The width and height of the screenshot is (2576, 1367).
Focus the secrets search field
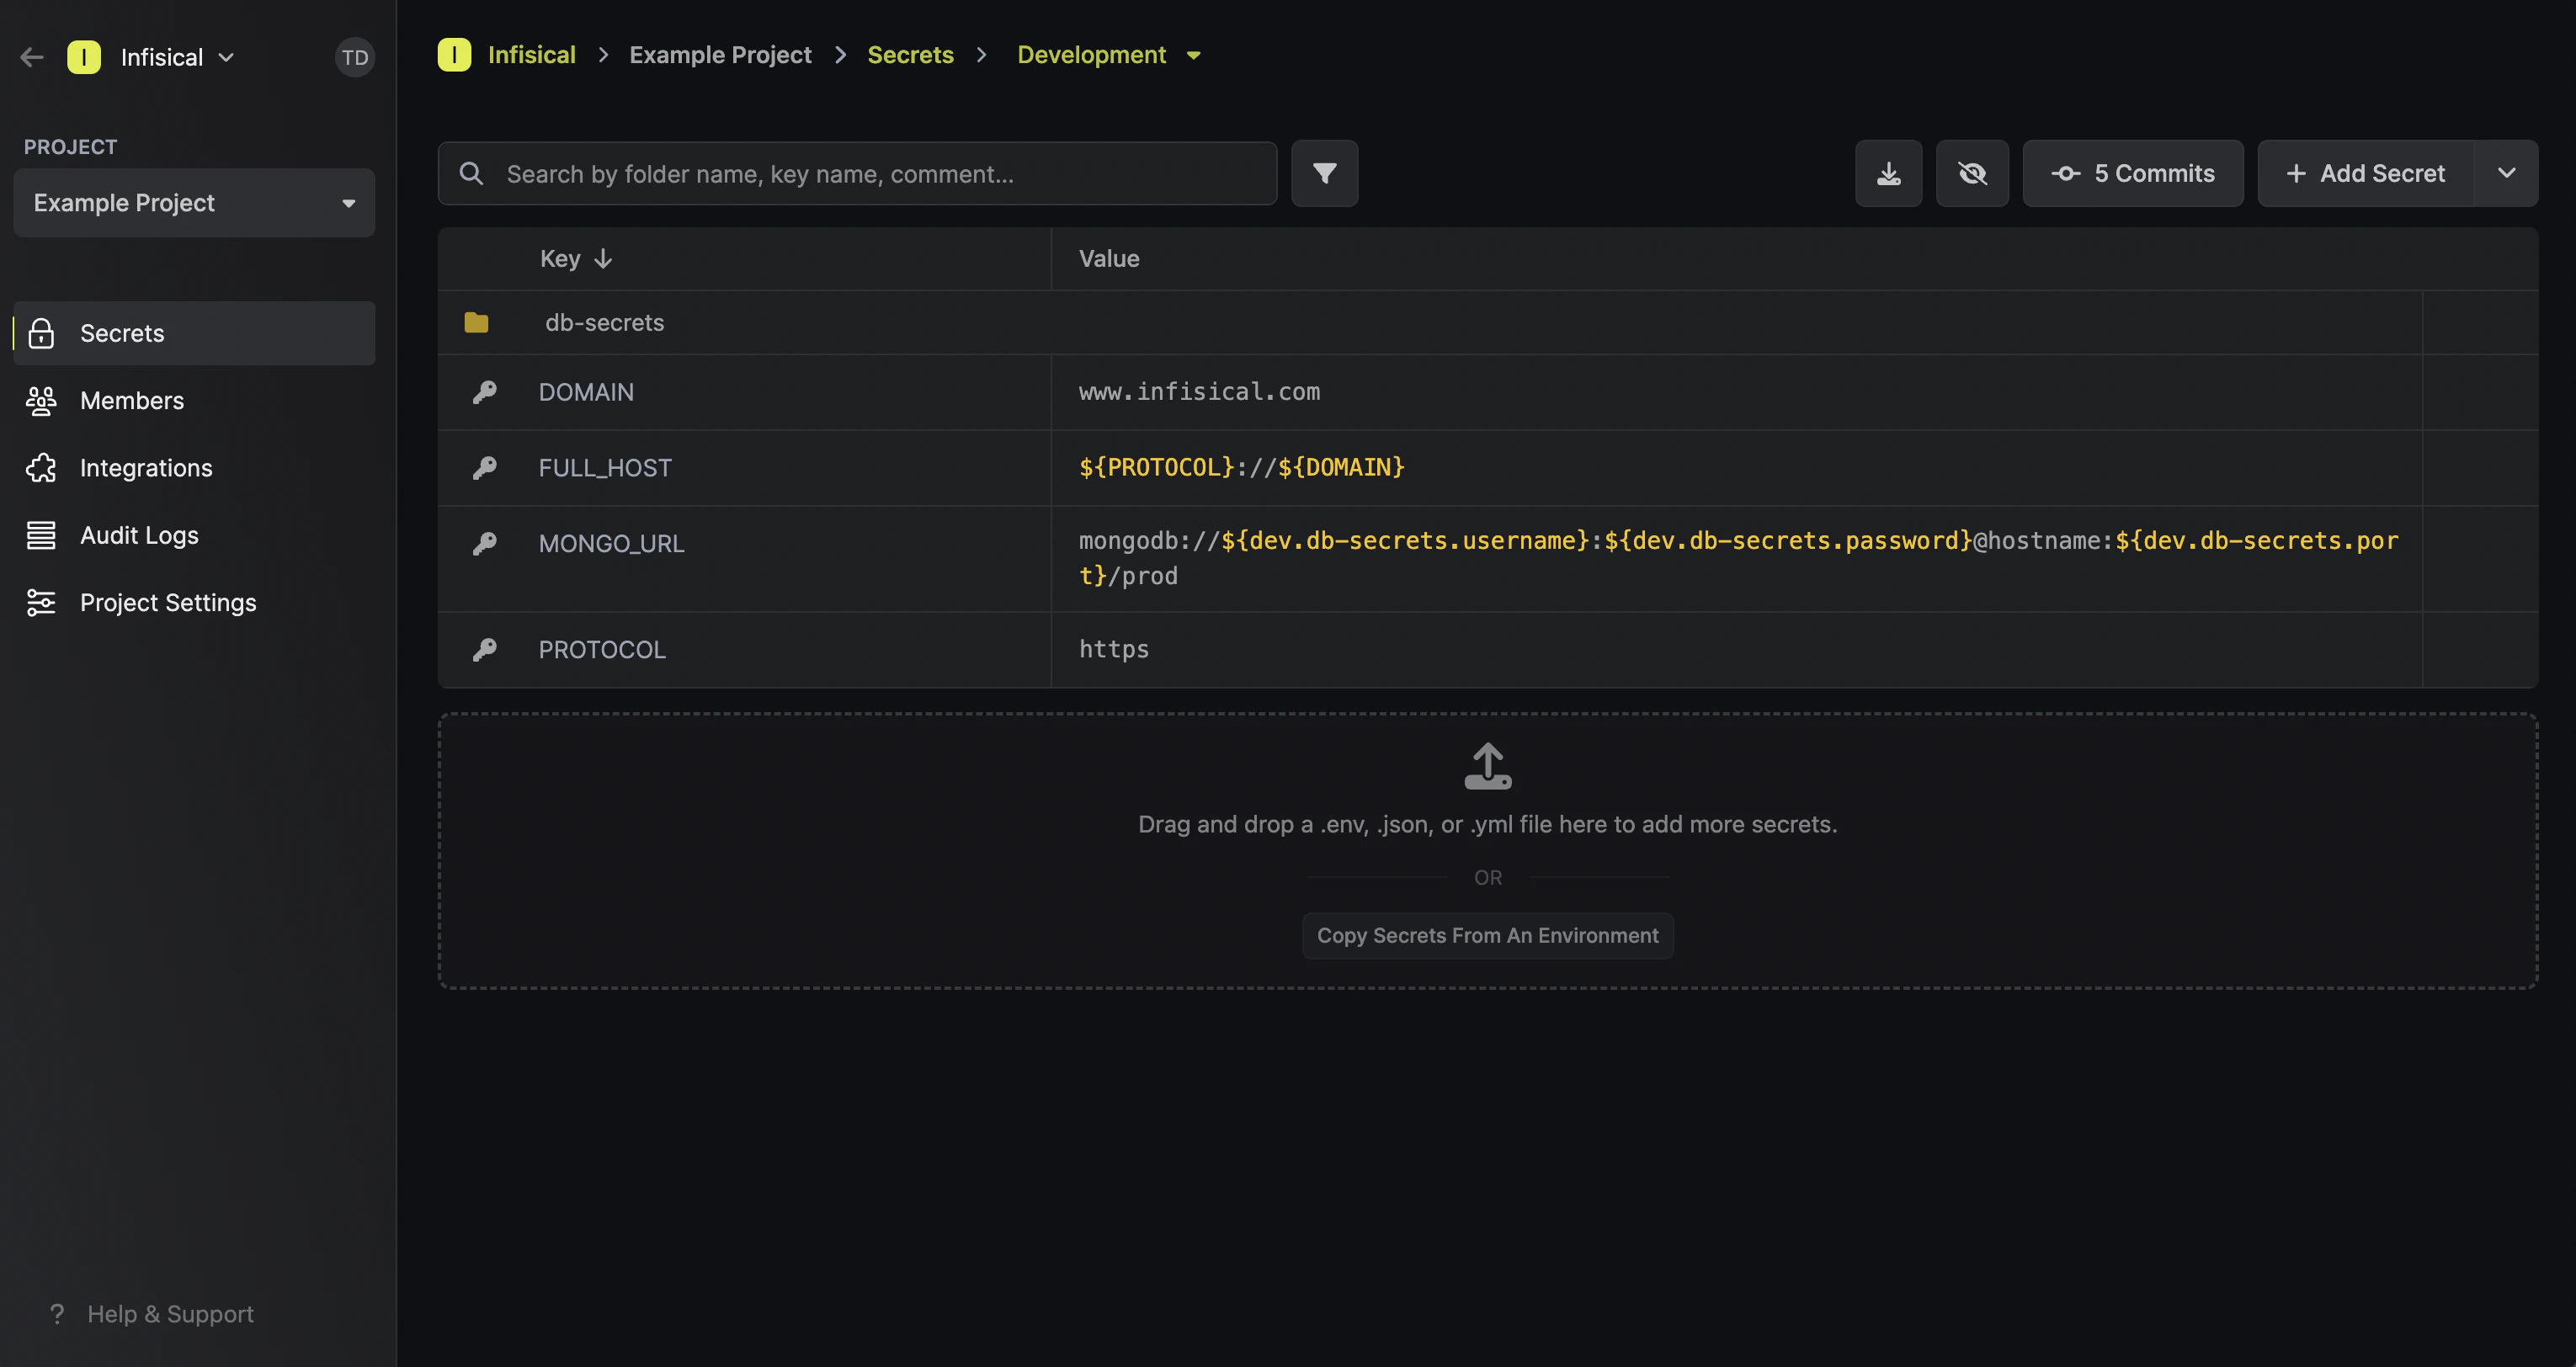(857, 174)
